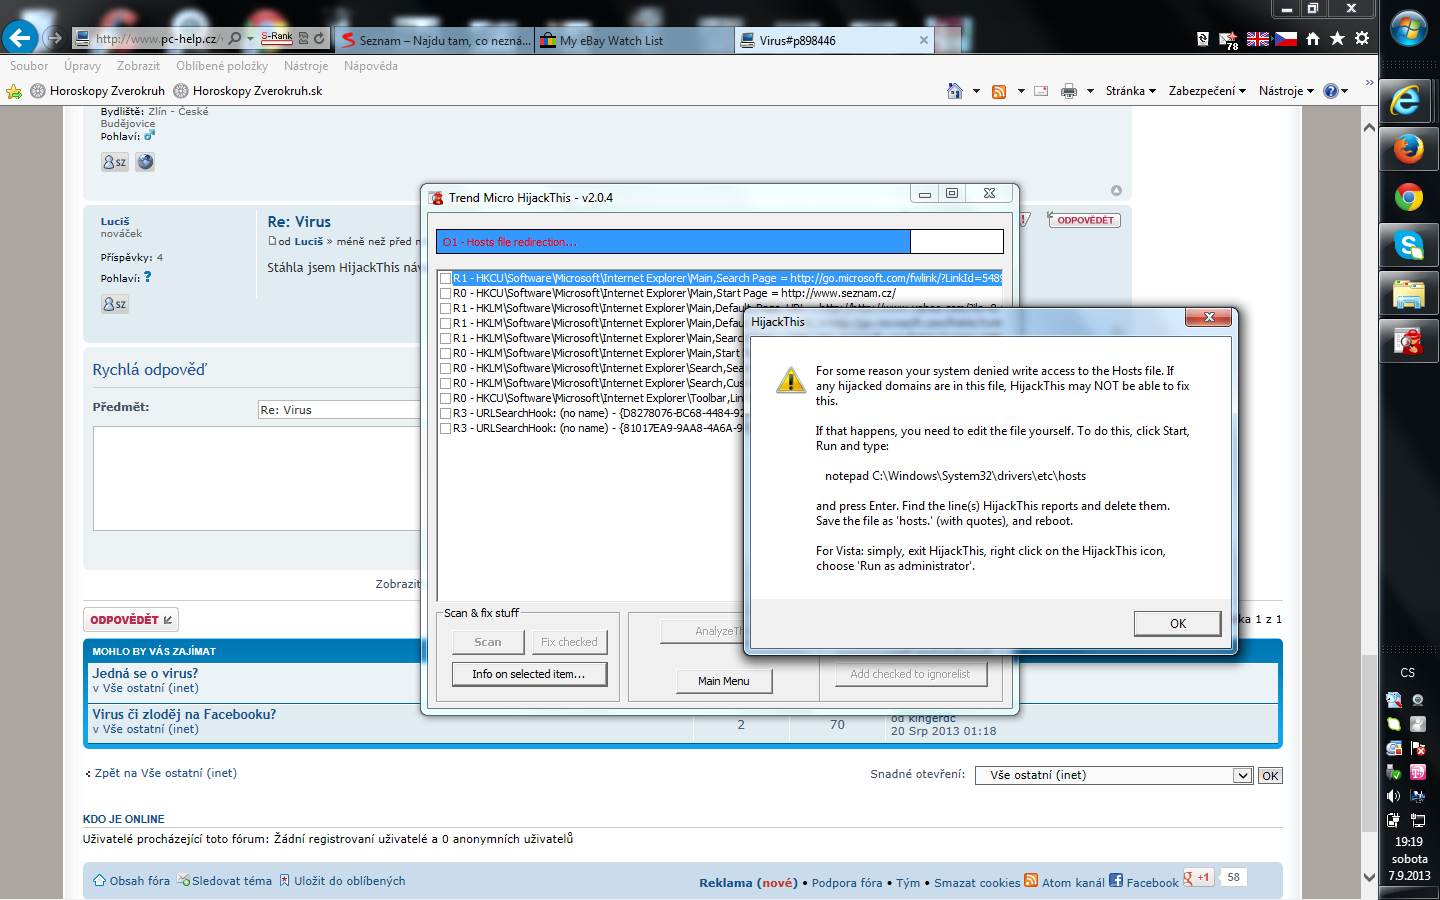This screenshot has height=900, width=1440.
Task: Check the R3 URLSearchHook 81017EA9 entry
Action: pos(445,429)
